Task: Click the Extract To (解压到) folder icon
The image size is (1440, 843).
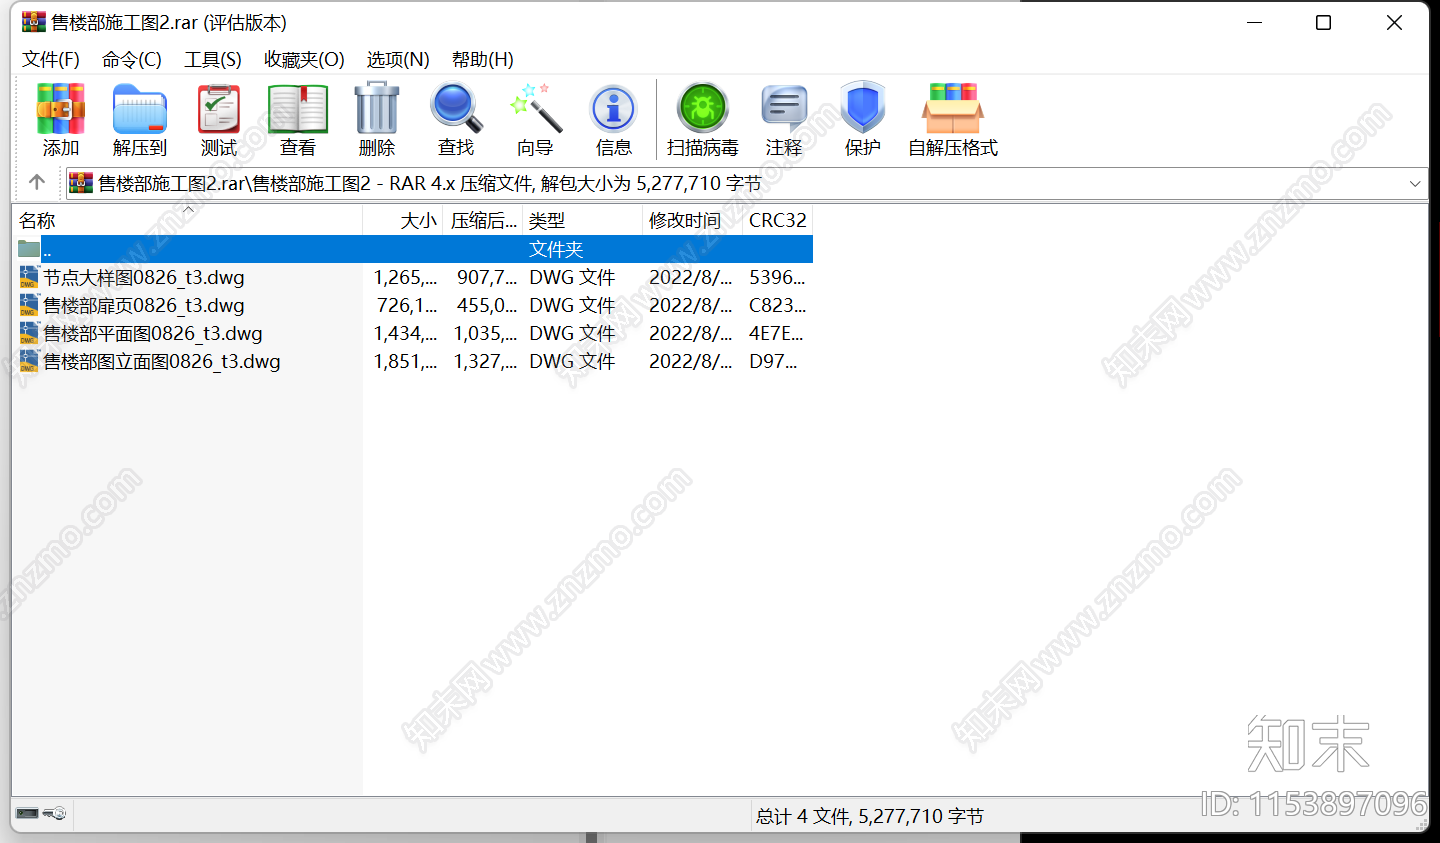Action: pyautogui.click(x=139, y=109)
